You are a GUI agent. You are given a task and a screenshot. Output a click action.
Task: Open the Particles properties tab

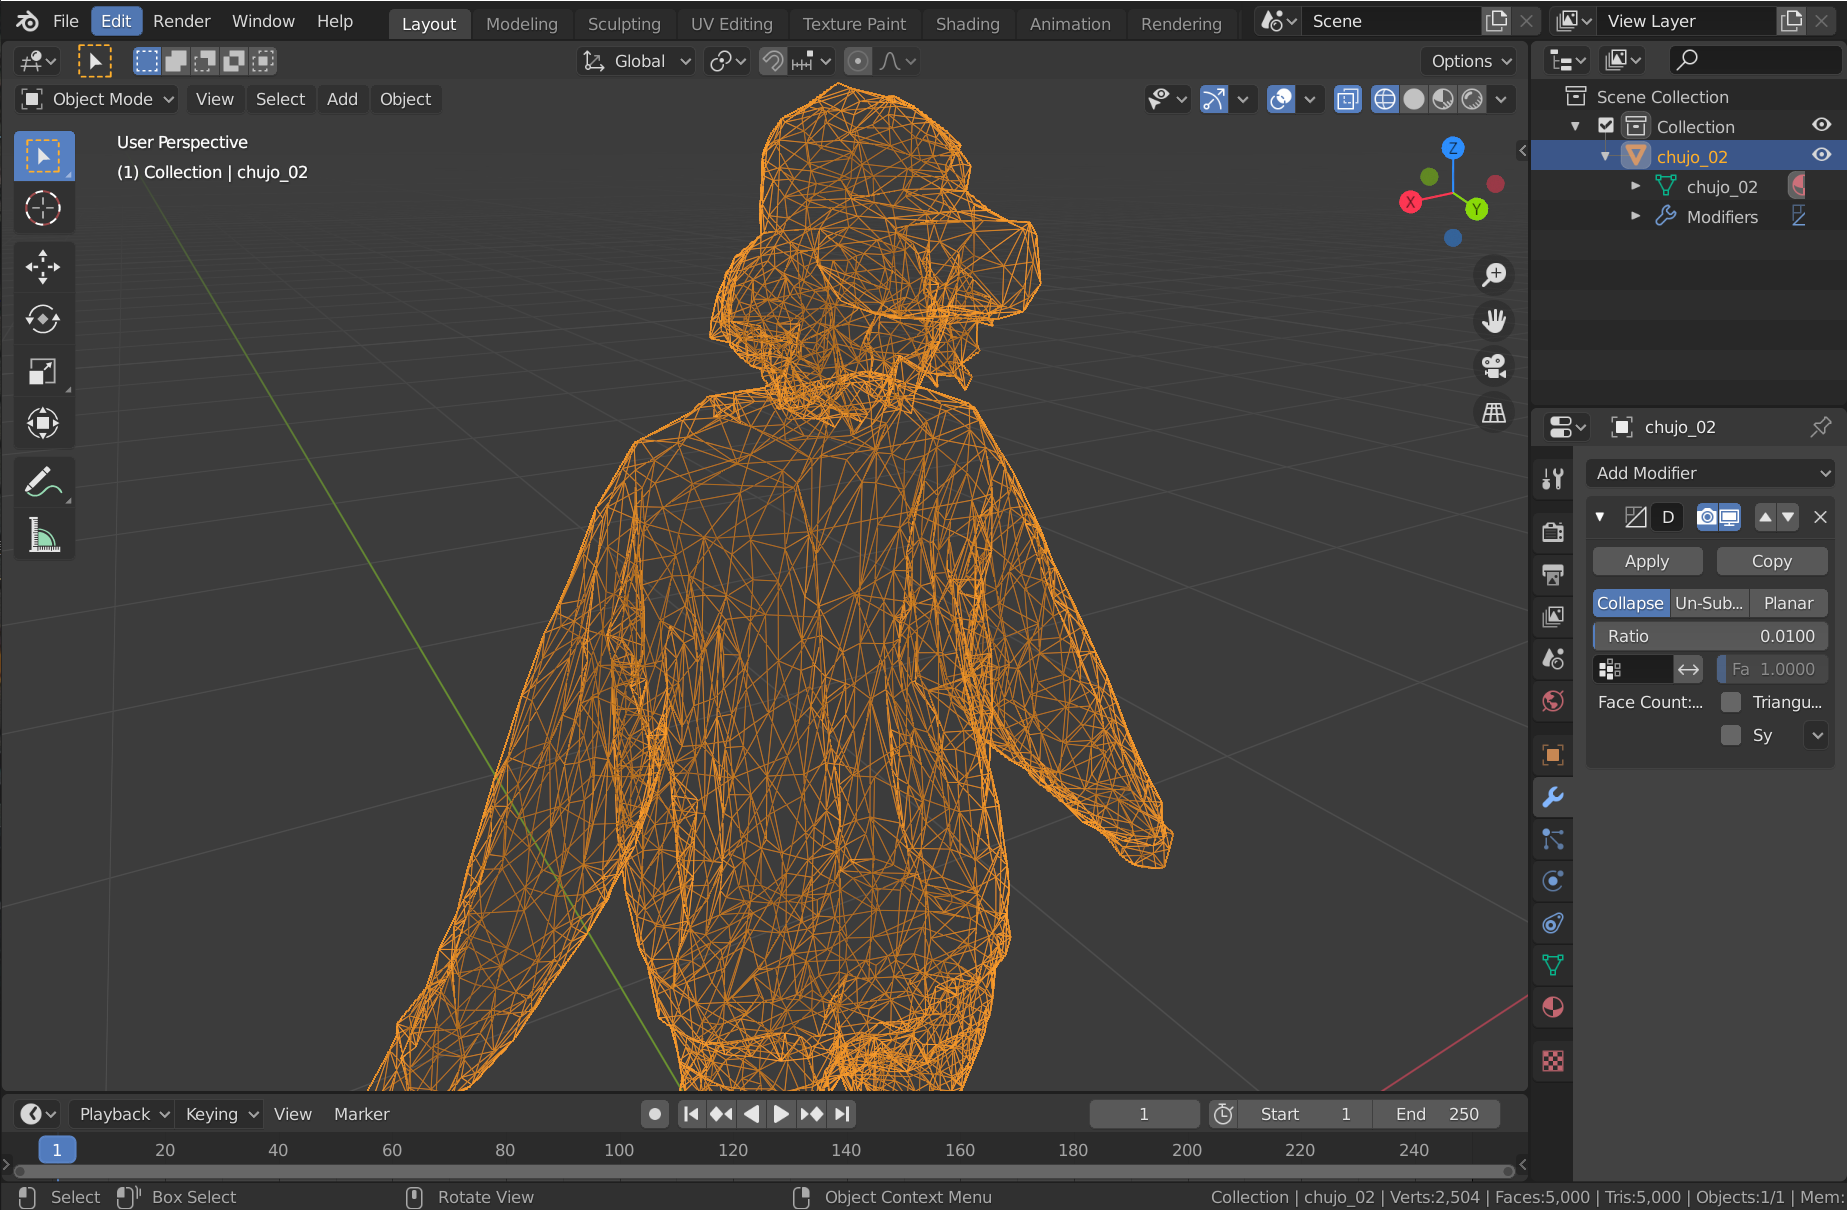point(1552,839)
